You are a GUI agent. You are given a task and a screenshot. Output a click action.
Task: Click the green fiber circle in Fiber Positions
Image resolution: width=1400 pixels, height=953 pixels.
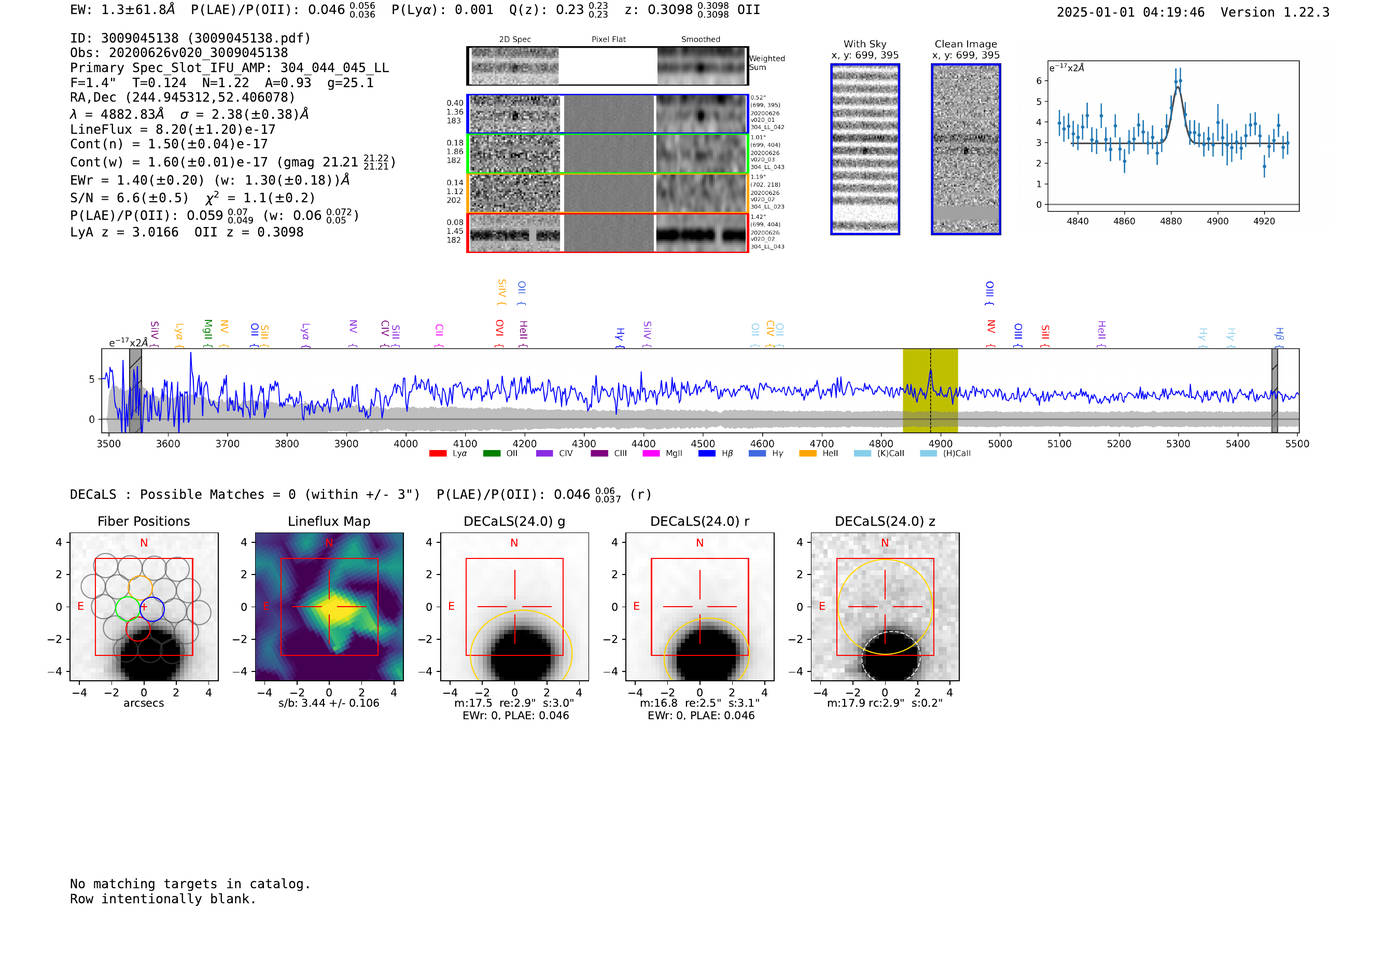click(127, 607)
